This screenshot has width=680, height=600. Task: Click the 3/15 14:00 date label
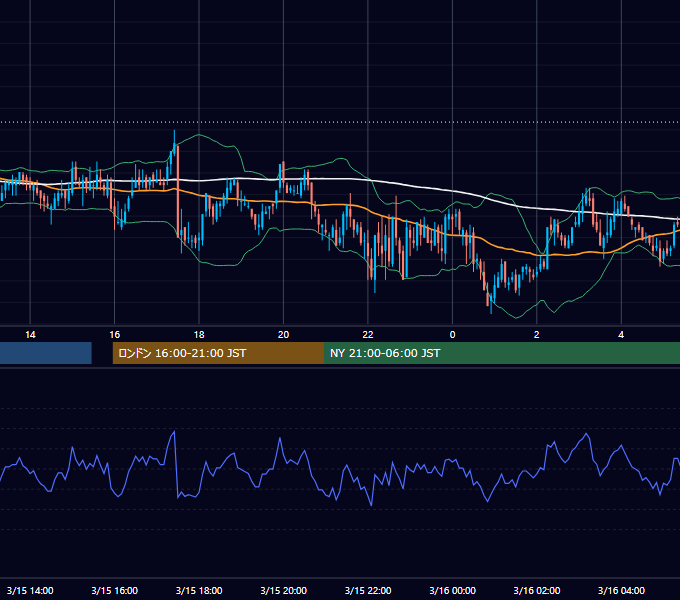tap(30, 590)
